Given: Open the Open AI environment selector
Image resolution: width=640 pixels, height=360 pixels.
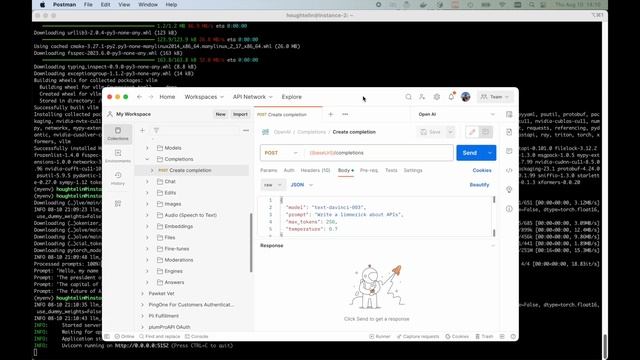Looking at the screenshot, I should click(456, 114).
